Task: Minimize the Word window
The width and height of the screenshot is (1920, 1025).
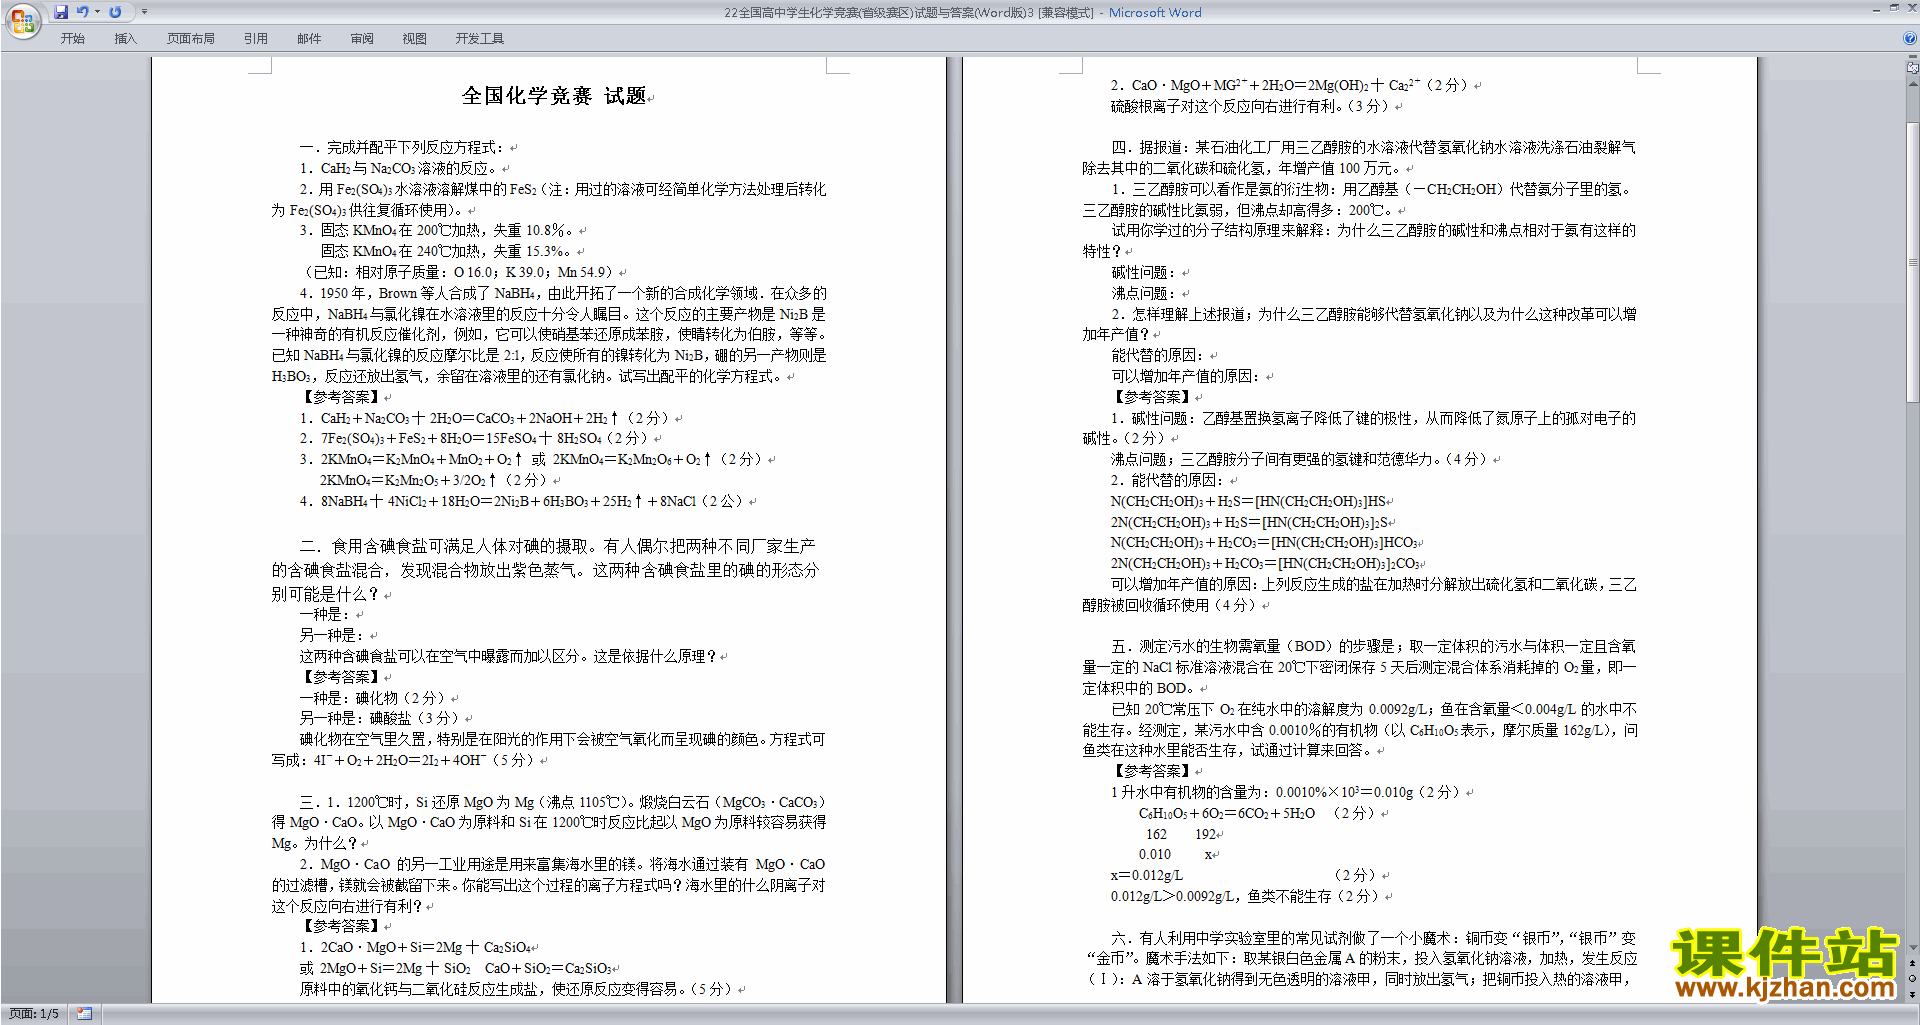Action: click(1876, 9)
